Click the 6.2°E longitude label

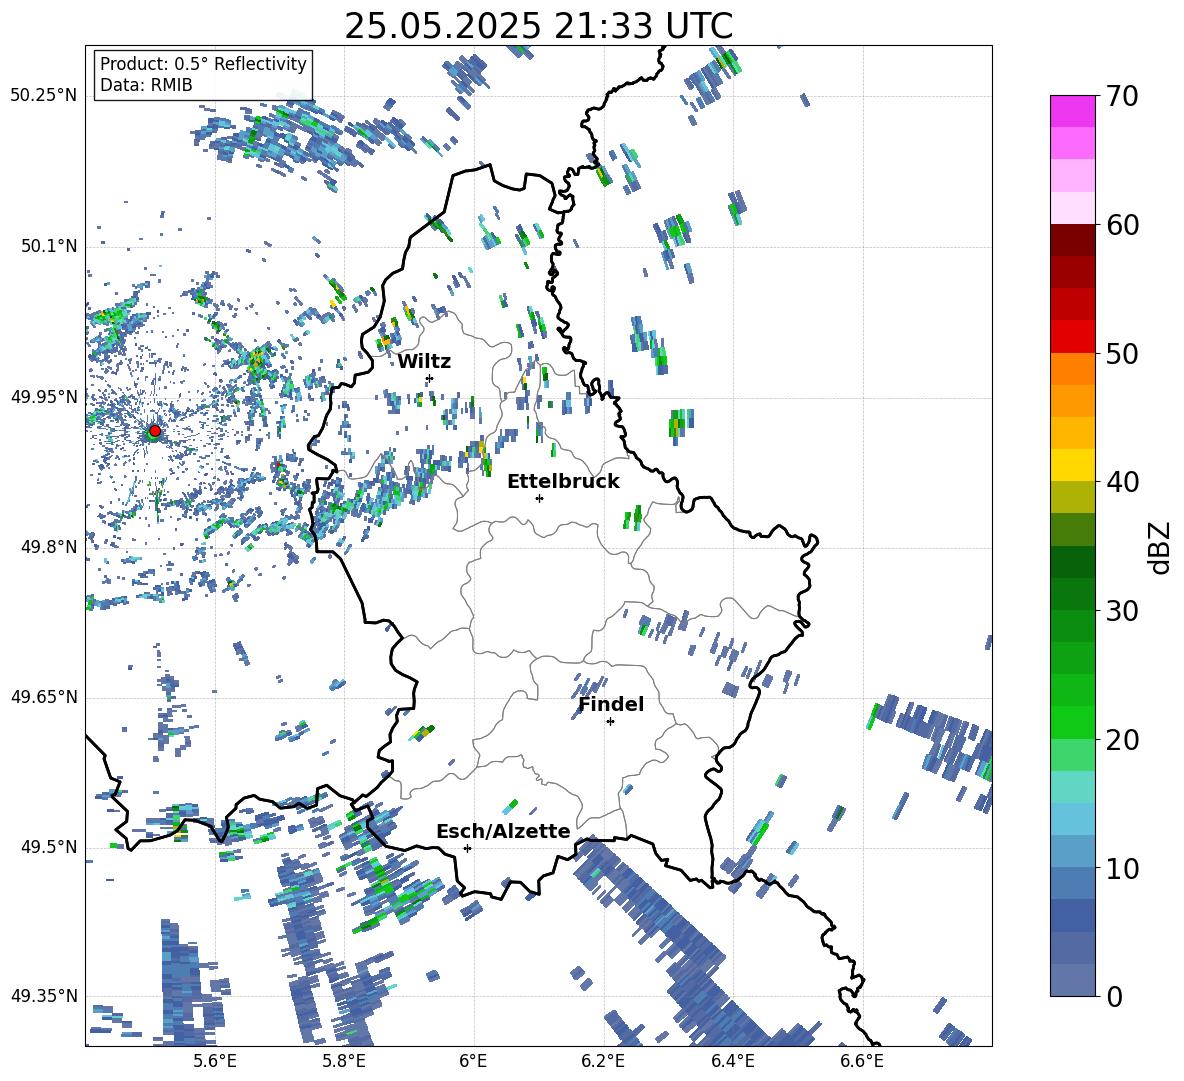[603, 1061]
